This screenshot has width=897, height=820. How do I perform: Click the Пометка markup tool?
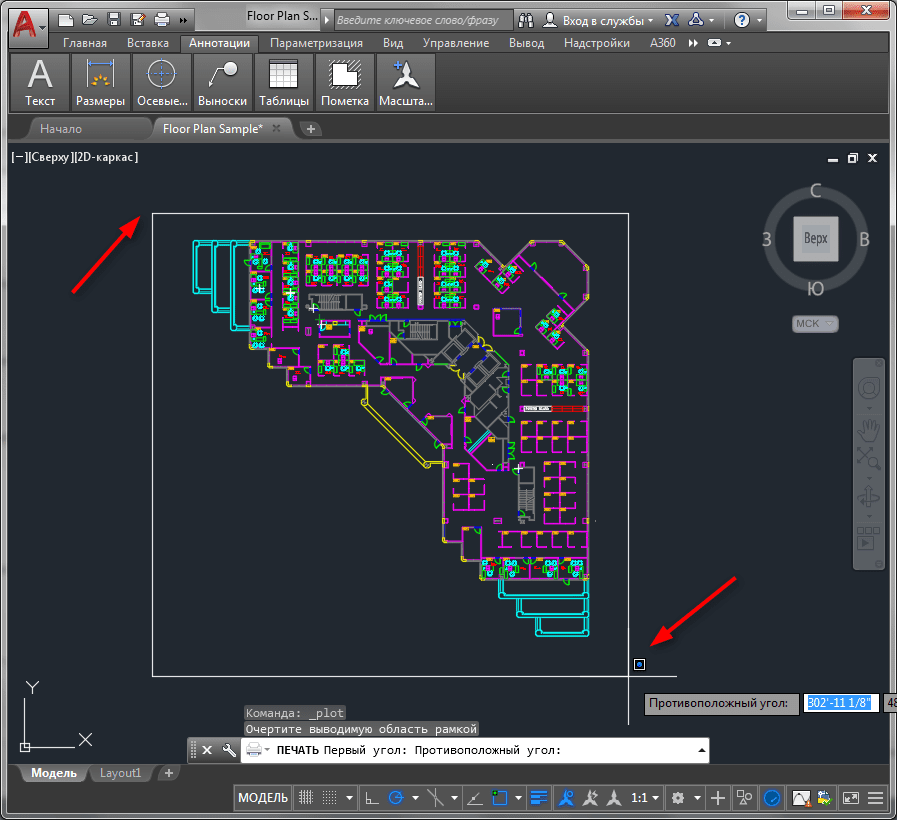[344, 82]
